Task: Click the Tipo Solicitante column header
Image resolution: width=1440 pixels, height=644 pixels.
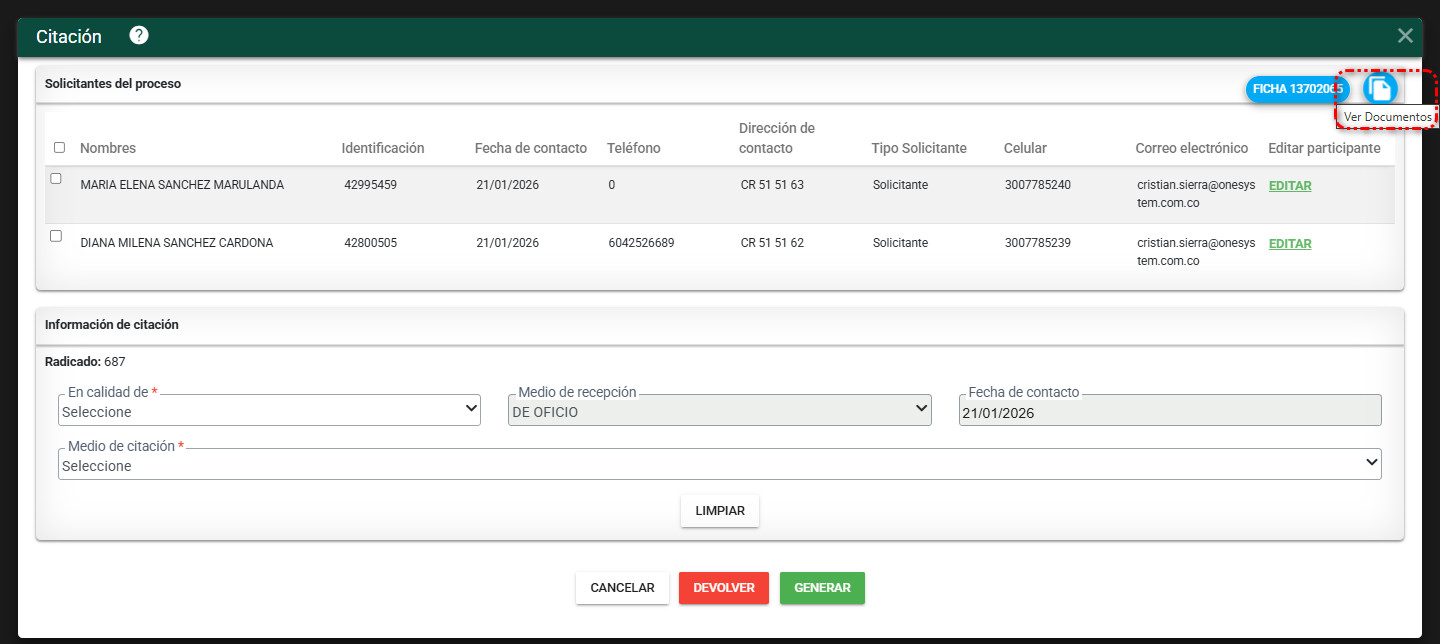Action: coord(919,148)
